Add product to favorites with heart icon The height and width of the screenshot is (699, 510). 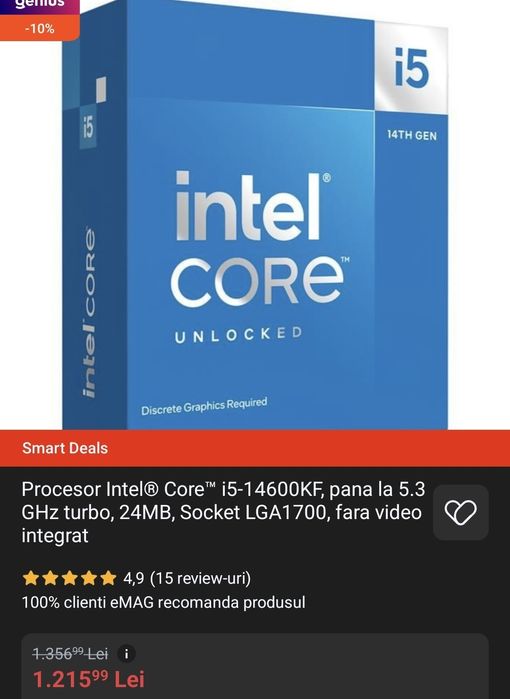461,512
